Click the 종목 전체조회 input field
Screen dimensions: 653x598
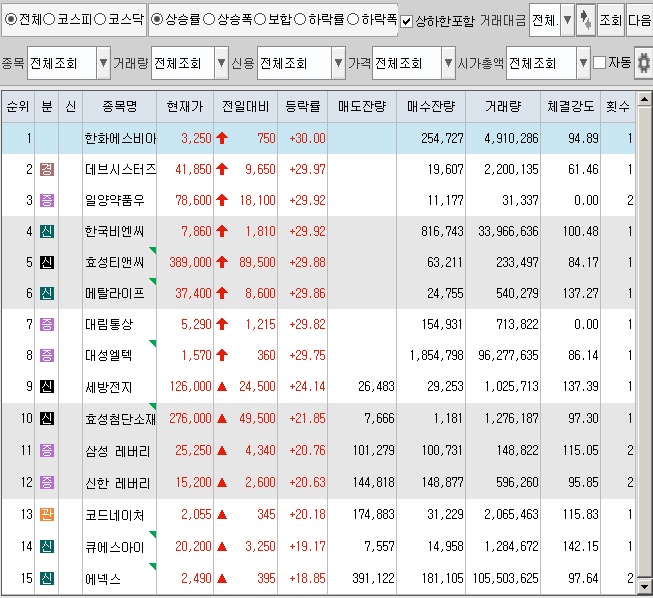pos(62,63)
